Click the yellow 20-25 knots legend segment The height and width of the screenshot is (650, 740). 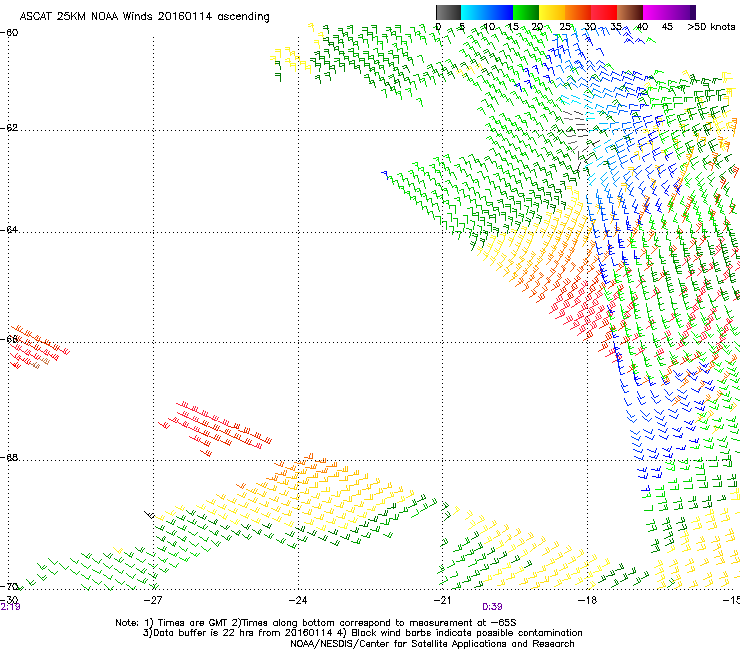(x=552, y=12)
